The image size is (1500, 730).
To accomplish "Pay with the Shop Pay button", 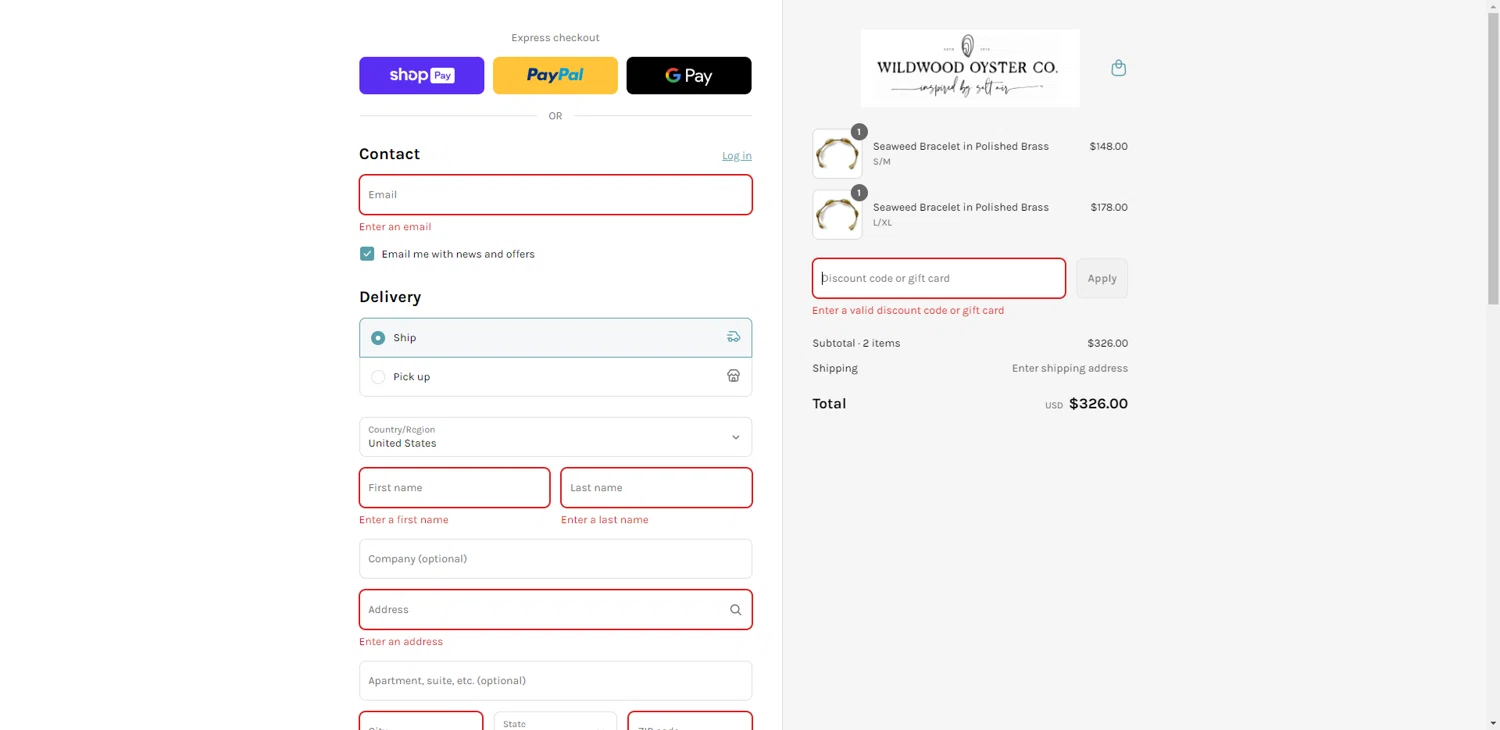I will coord(421,76).
